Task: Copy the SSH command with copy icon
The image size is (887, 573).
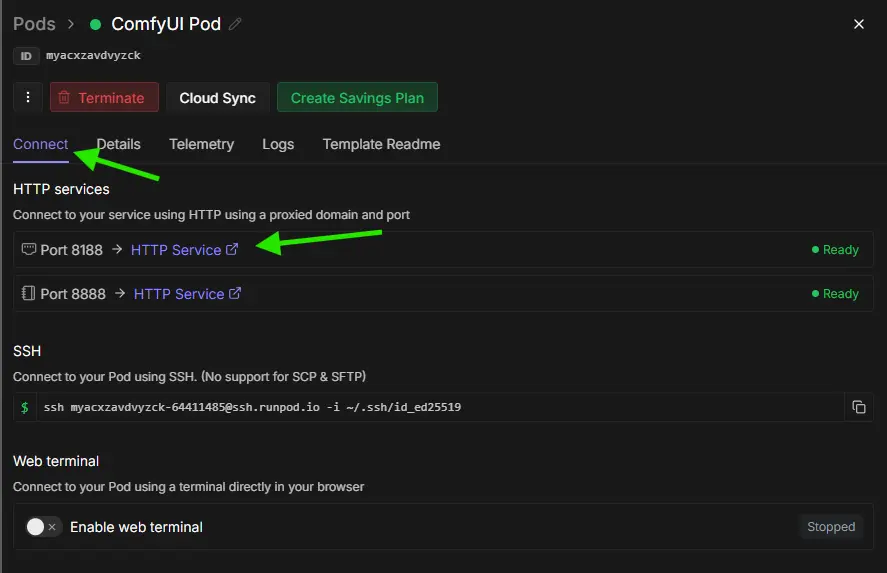Action: click(858, 407)
